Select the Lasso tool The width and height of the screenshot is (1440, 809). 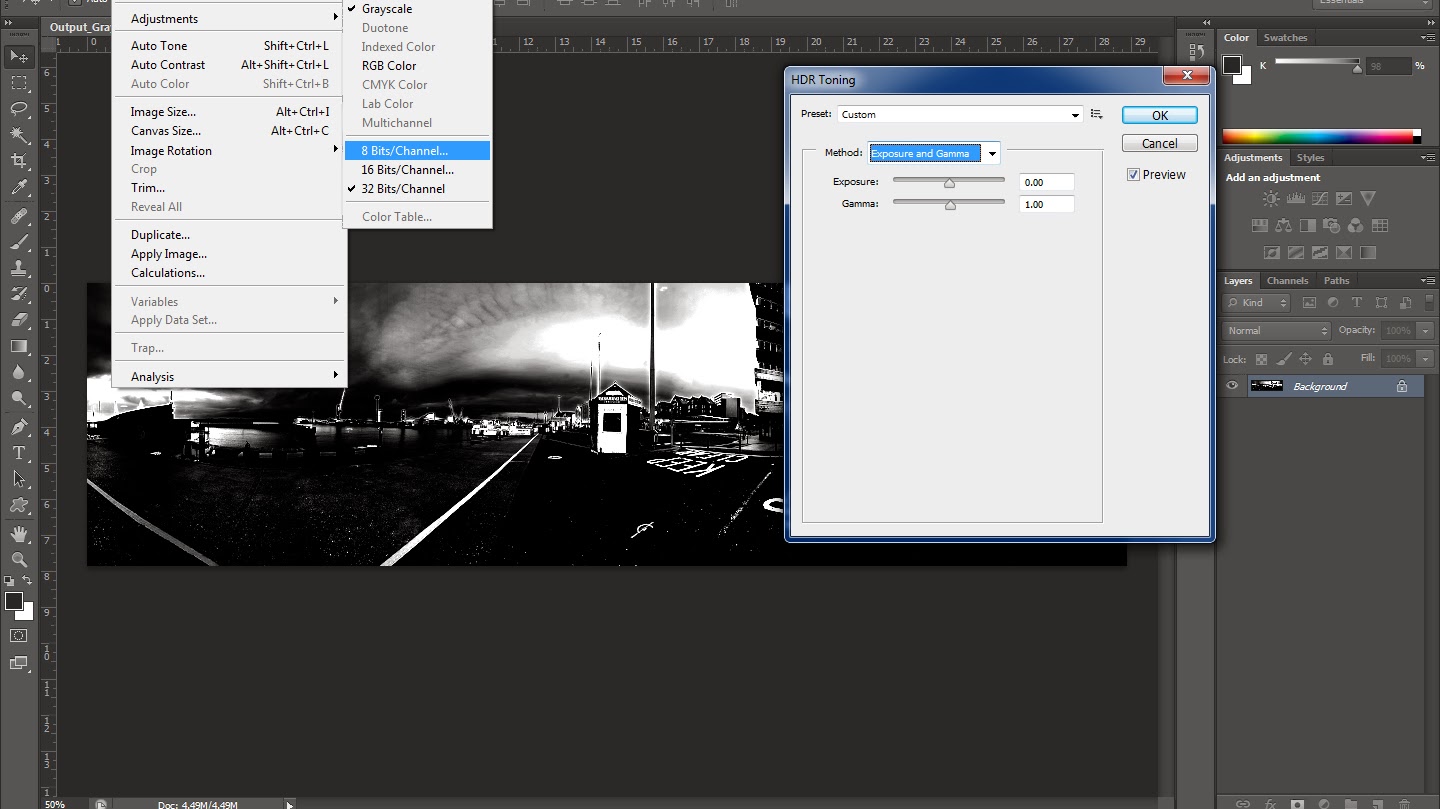tap(19, 109)
